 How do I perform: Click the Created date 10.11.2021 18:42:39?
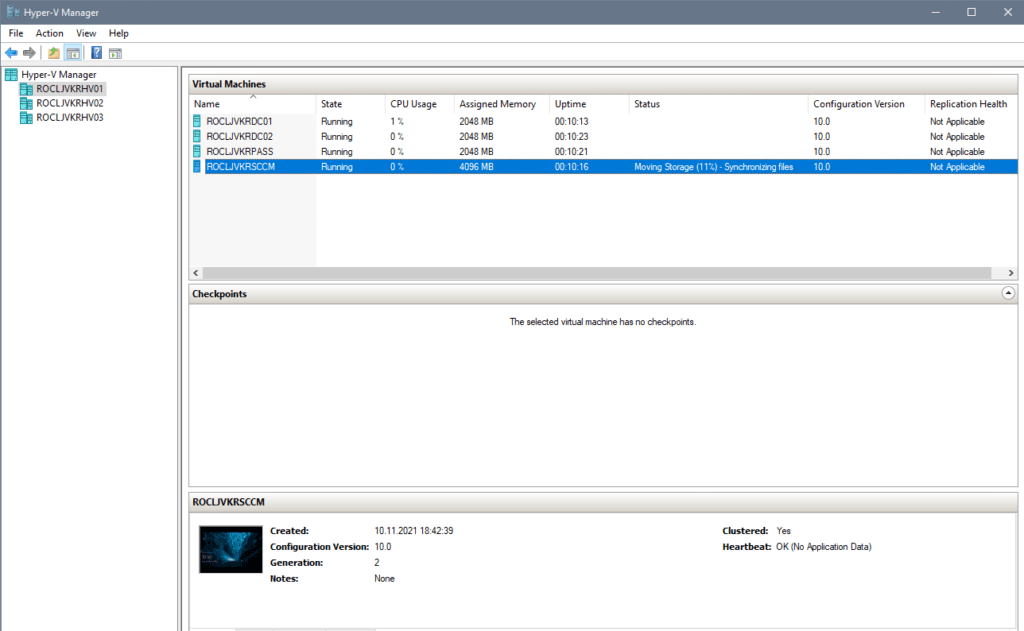[413, 530]
